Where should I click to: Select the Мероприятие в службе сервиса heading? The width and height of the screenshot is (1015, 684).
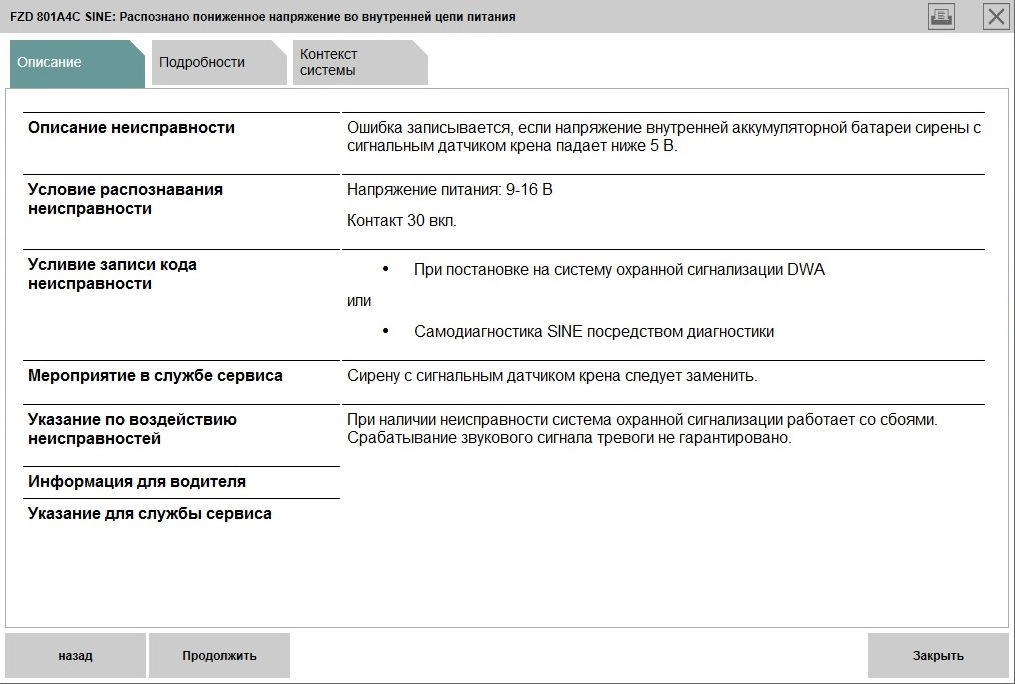tap(155, 376)
